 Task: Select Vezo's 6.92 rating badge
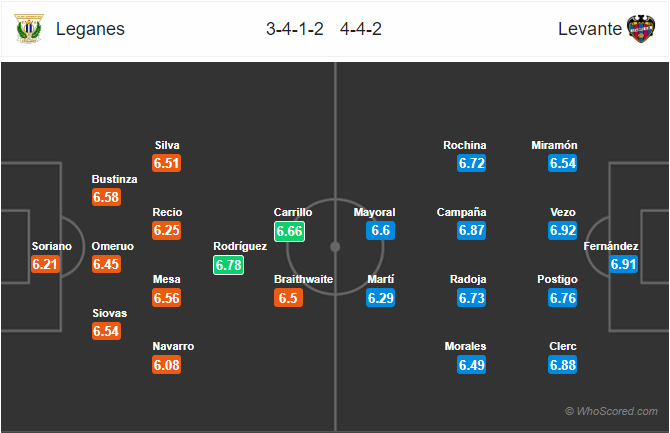tap(563, 231)
